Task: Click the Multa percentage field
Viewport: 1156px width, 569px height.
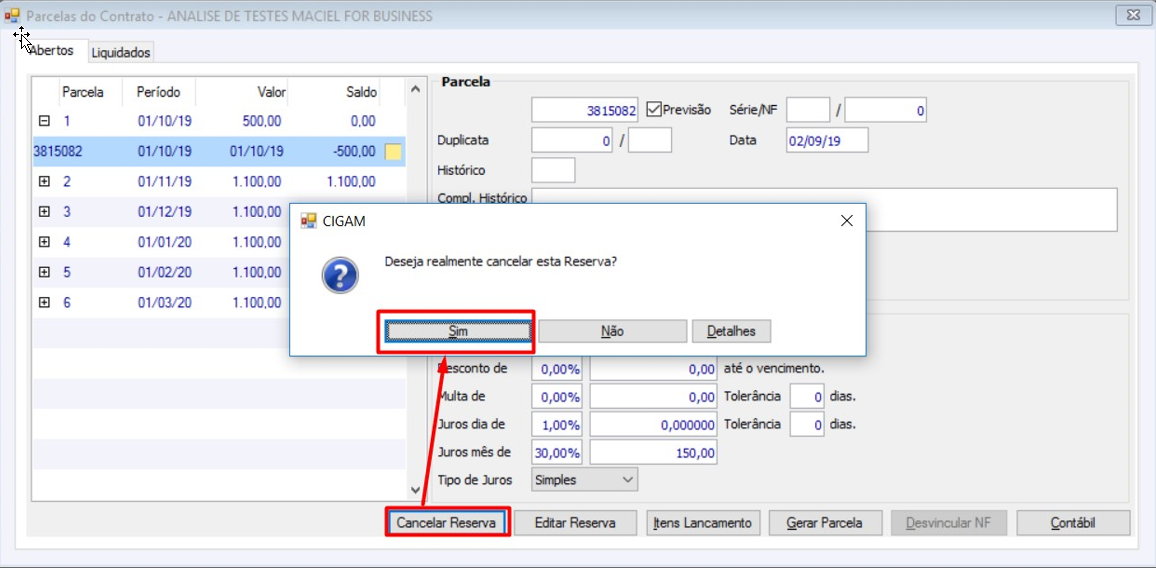Action: [557, 397]
